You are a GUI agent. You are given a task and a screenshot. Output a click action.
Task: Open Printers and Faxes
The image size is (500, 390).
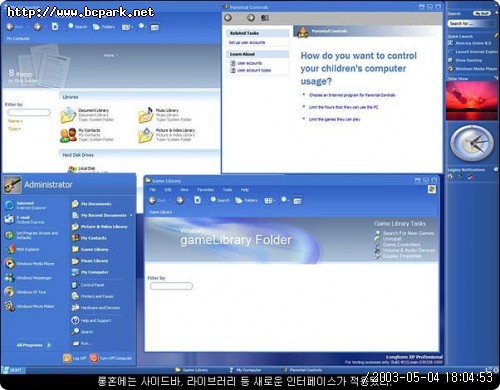click(x=92, y=296)
